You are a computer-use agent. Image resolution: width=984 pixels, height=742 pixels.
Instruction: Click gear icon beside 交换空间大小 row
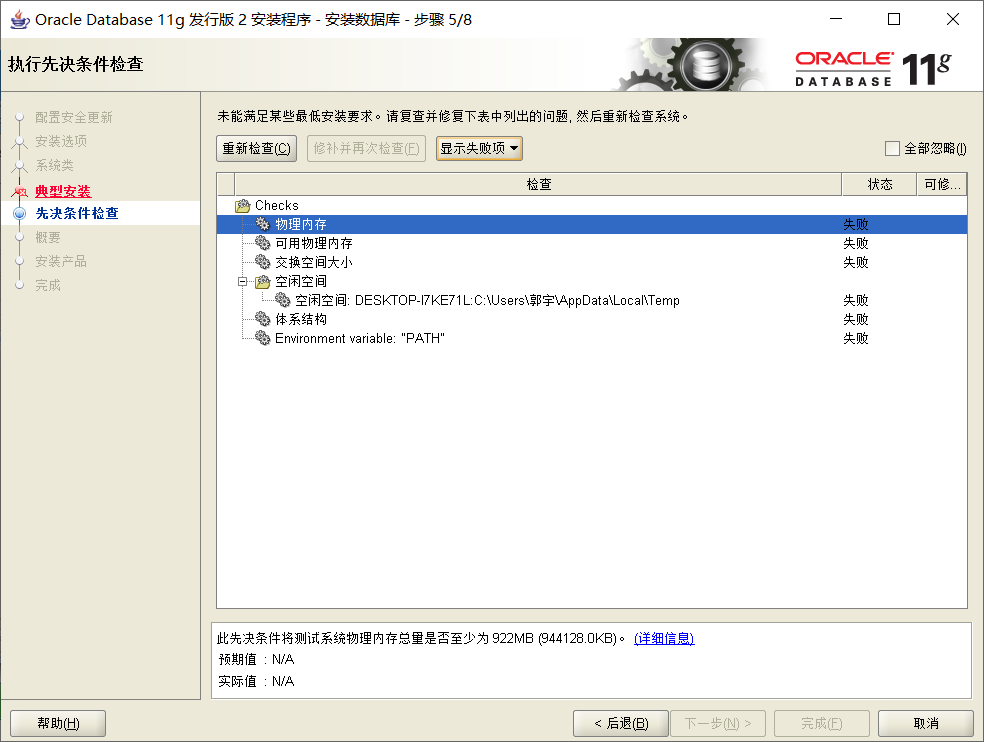pyautogui.click(x=262, y=262)
